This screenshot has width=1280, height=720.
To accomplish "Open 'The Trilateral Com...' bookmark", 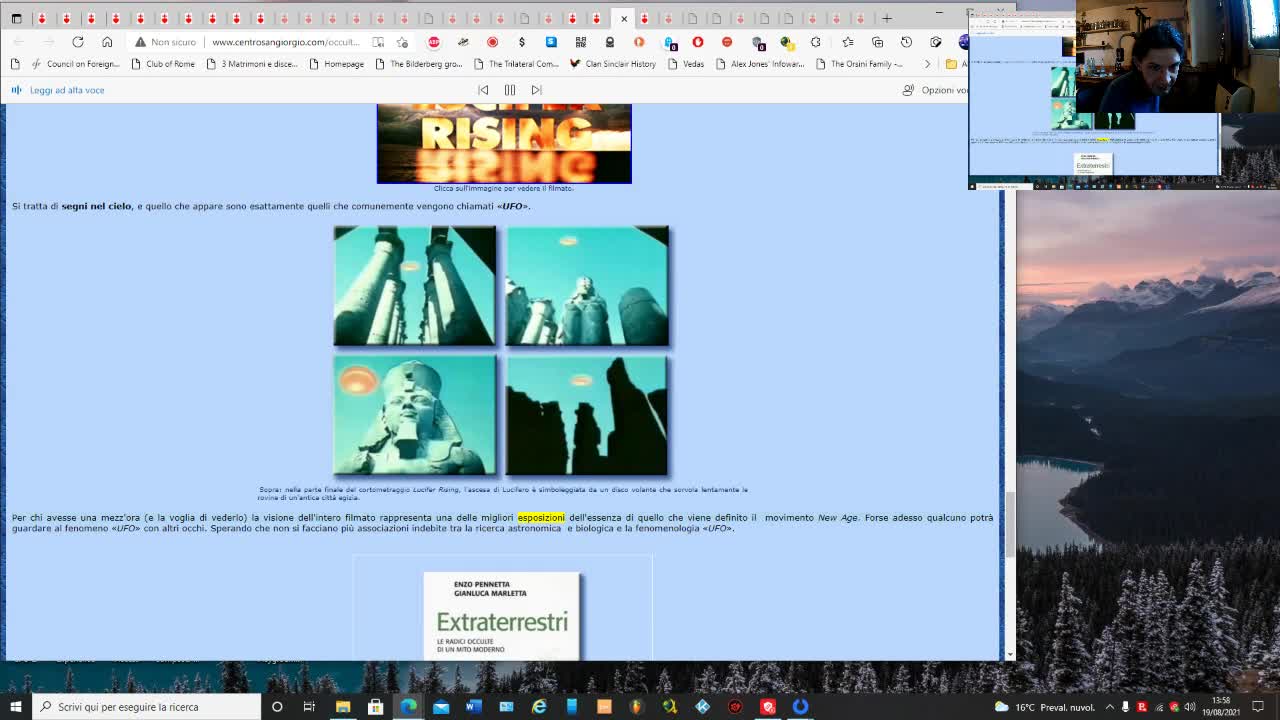I will point(516,64).
